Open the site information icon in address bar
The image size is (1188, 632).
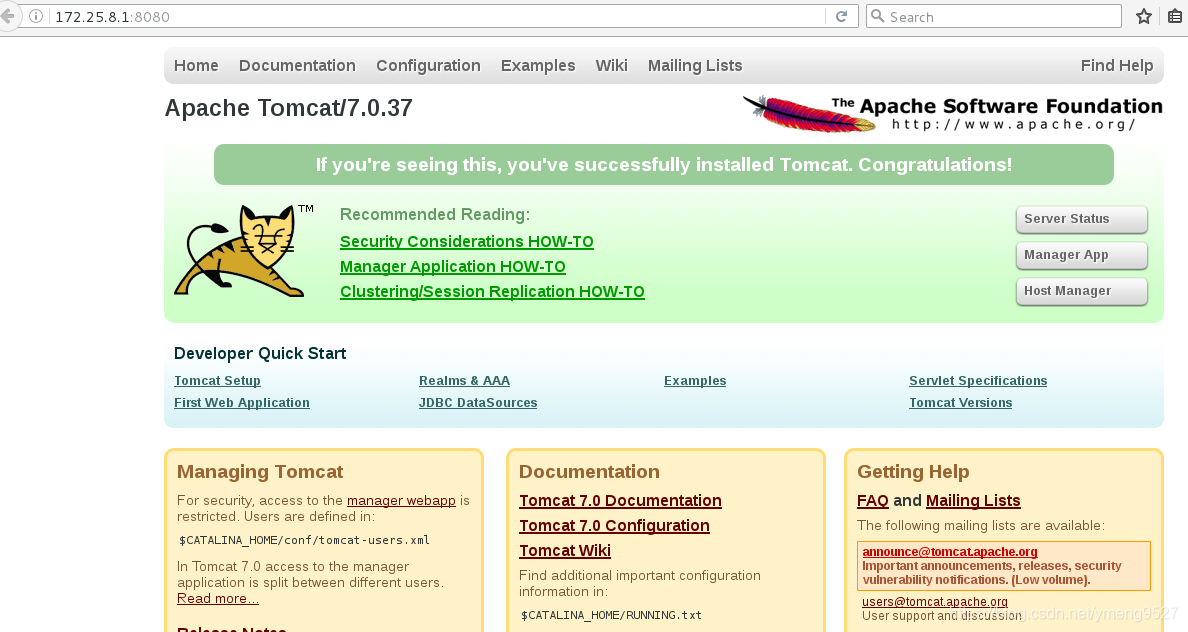pos(36,17)
